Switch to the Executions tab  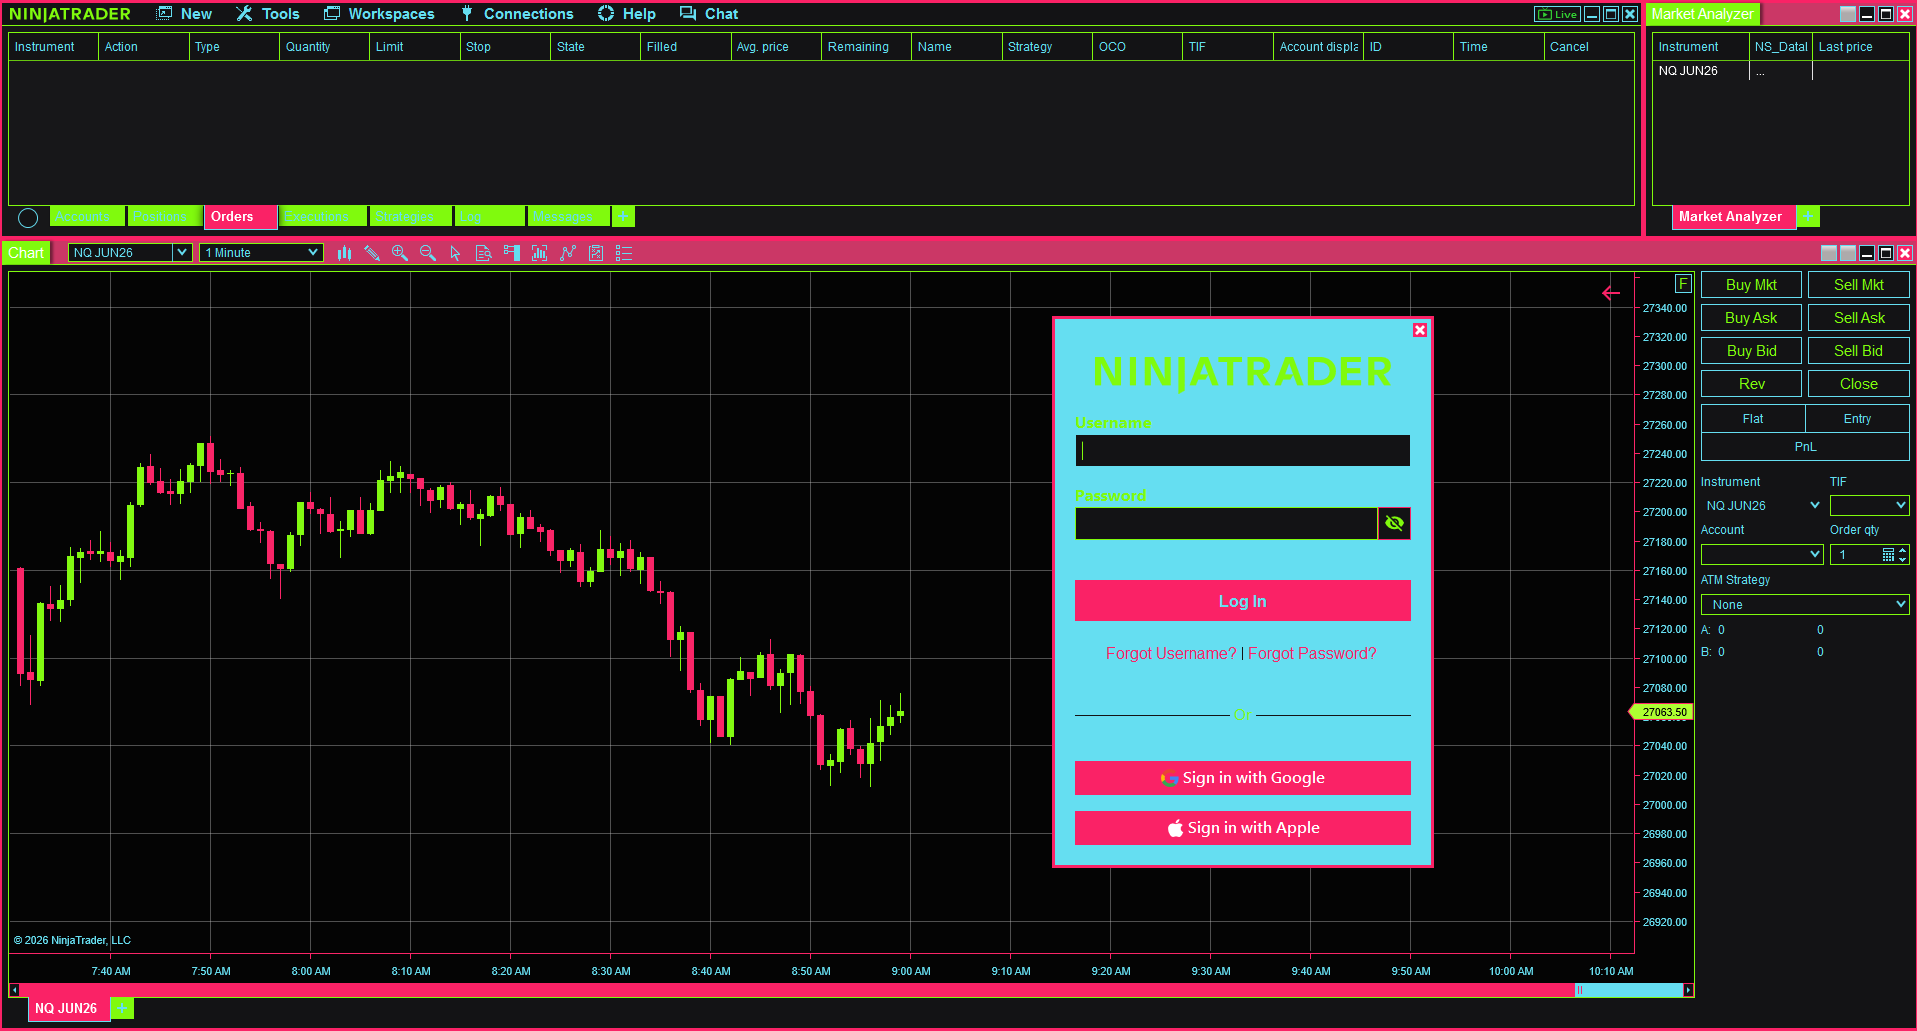(x=323, y=216)
